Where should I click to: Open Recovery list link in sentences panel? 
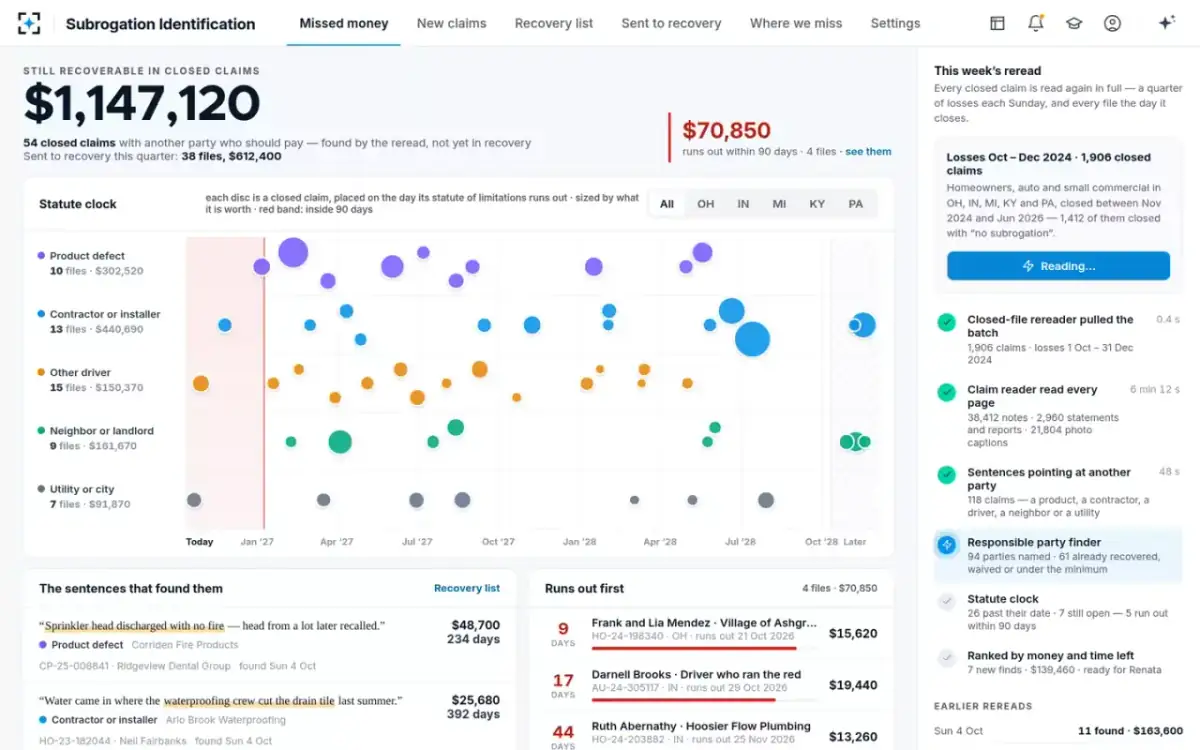point(467,588)
